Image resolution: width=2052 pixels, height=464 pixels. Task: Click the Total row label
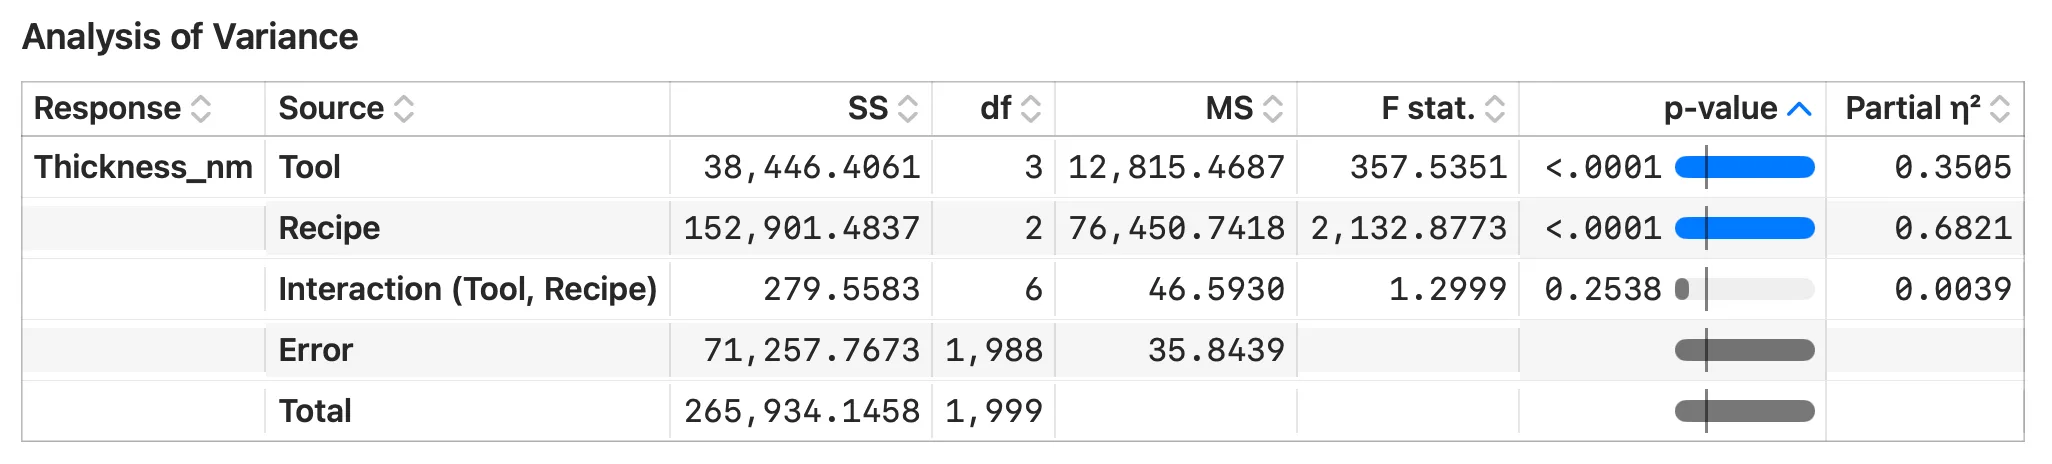[x=315, y=411]
